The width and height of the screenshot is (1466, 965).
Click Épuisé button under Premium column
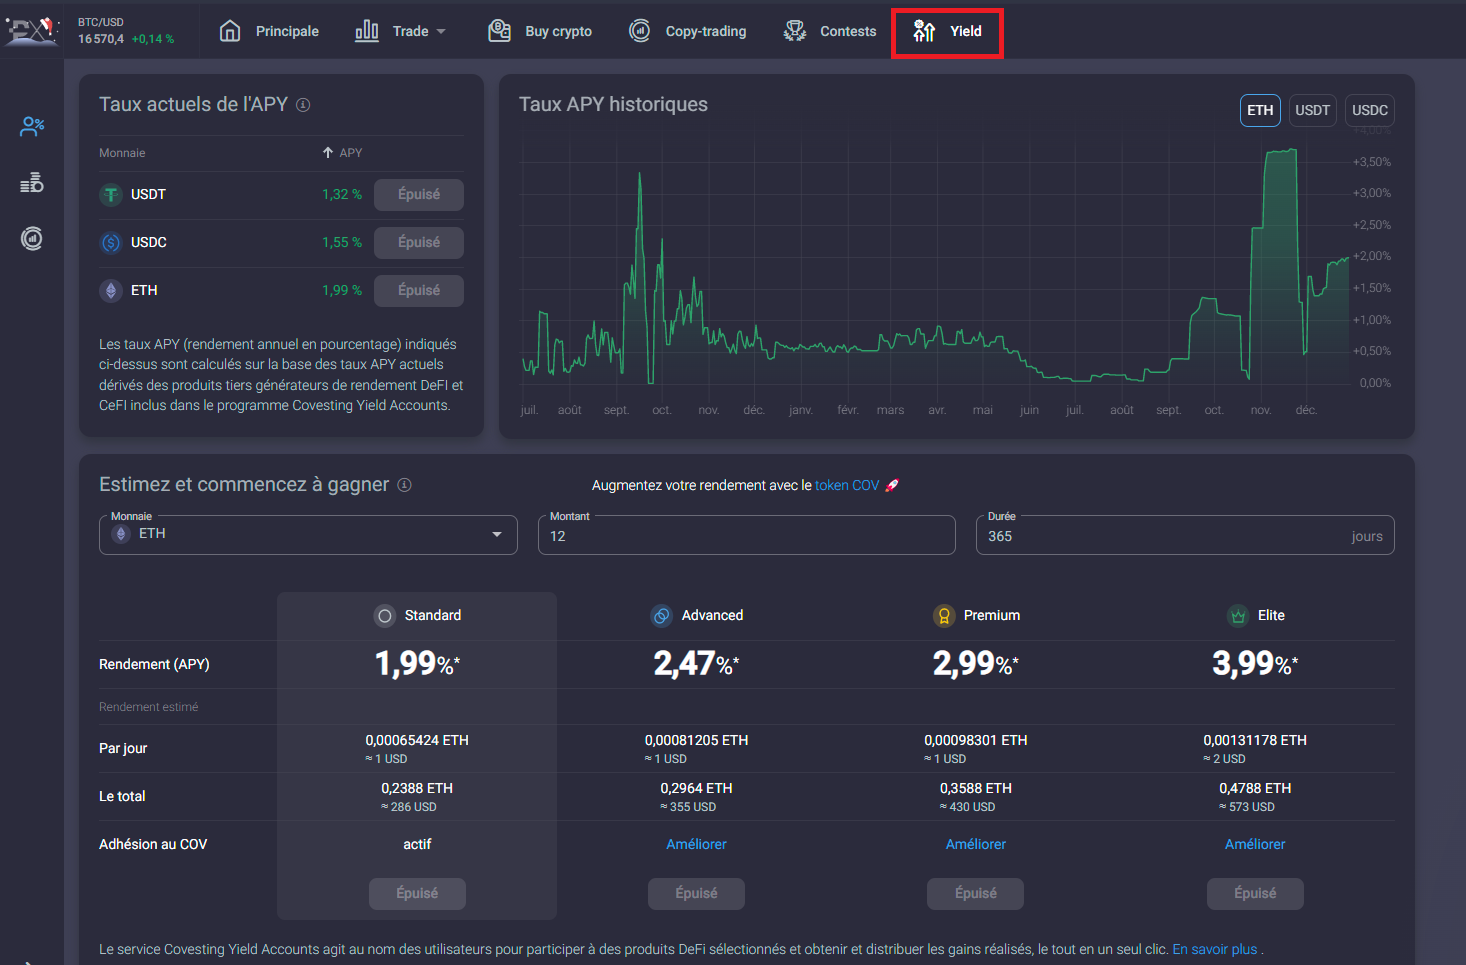975,894
